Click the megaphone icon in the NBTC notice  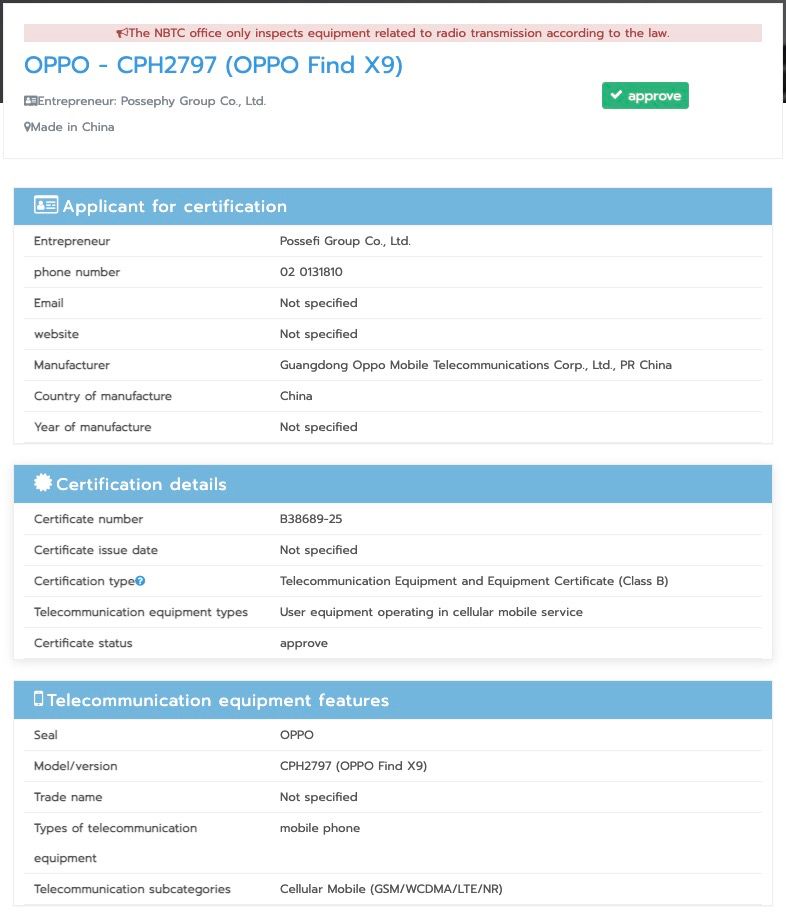(122, 33)
